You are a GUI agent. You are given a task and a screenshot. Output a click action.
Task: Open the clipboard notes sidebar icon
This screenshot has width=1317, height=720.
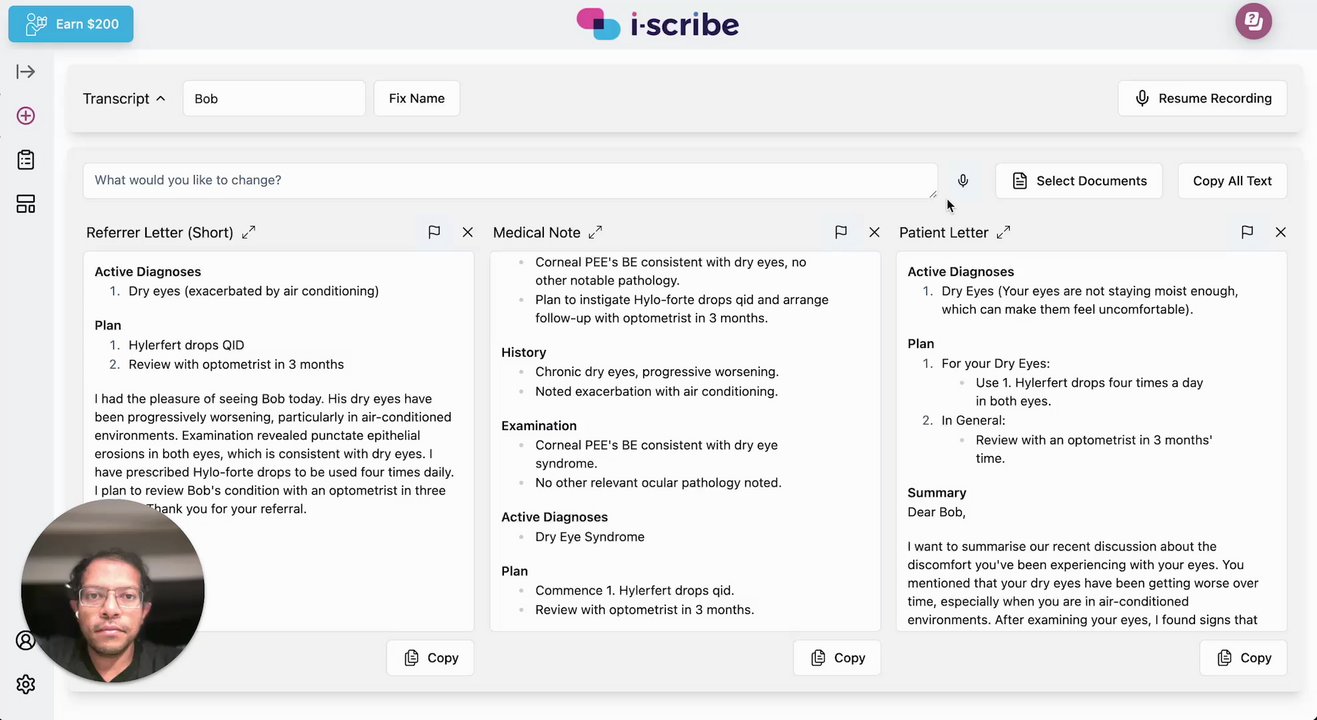[x=26, y=160]
